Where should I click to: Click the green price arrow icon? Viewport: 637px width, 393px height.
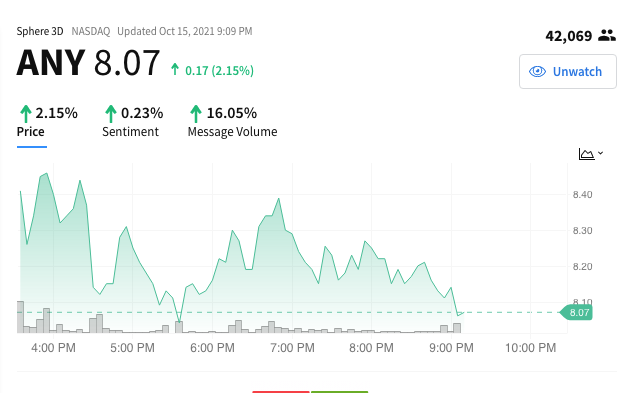pyautogui.click(x=26, y=113)
